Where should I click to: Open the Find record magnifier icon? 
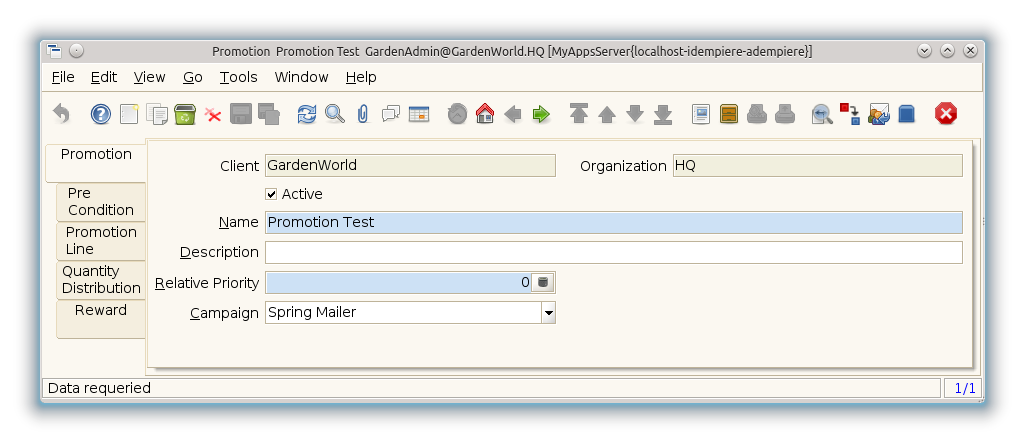tap(335, 114)
